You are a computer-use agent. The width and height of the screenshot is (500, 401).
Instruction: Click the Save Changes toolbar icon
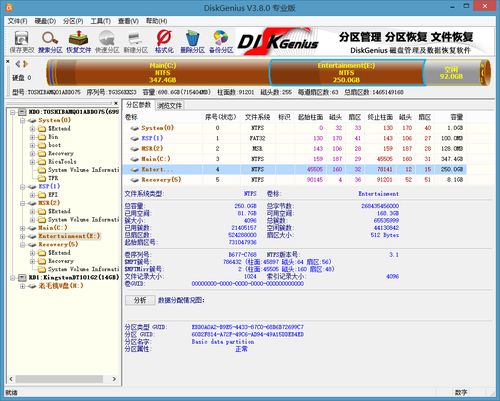(x=22, y=42)
